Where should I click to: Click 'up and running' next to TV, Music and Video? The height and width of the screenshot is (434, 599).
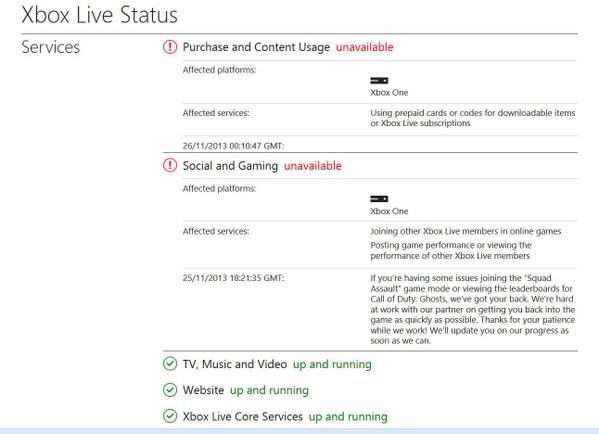332,364
